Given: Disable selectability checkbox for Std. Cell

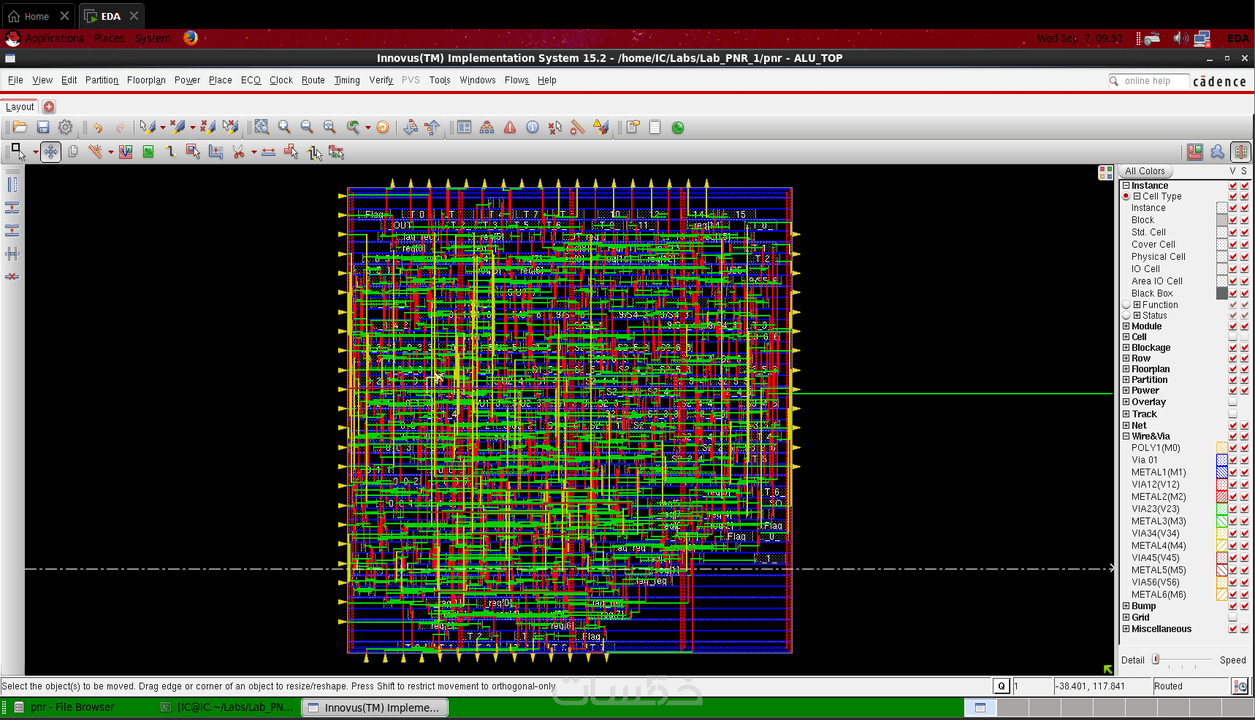Looking at the screenshot, I should (1243, 232).
